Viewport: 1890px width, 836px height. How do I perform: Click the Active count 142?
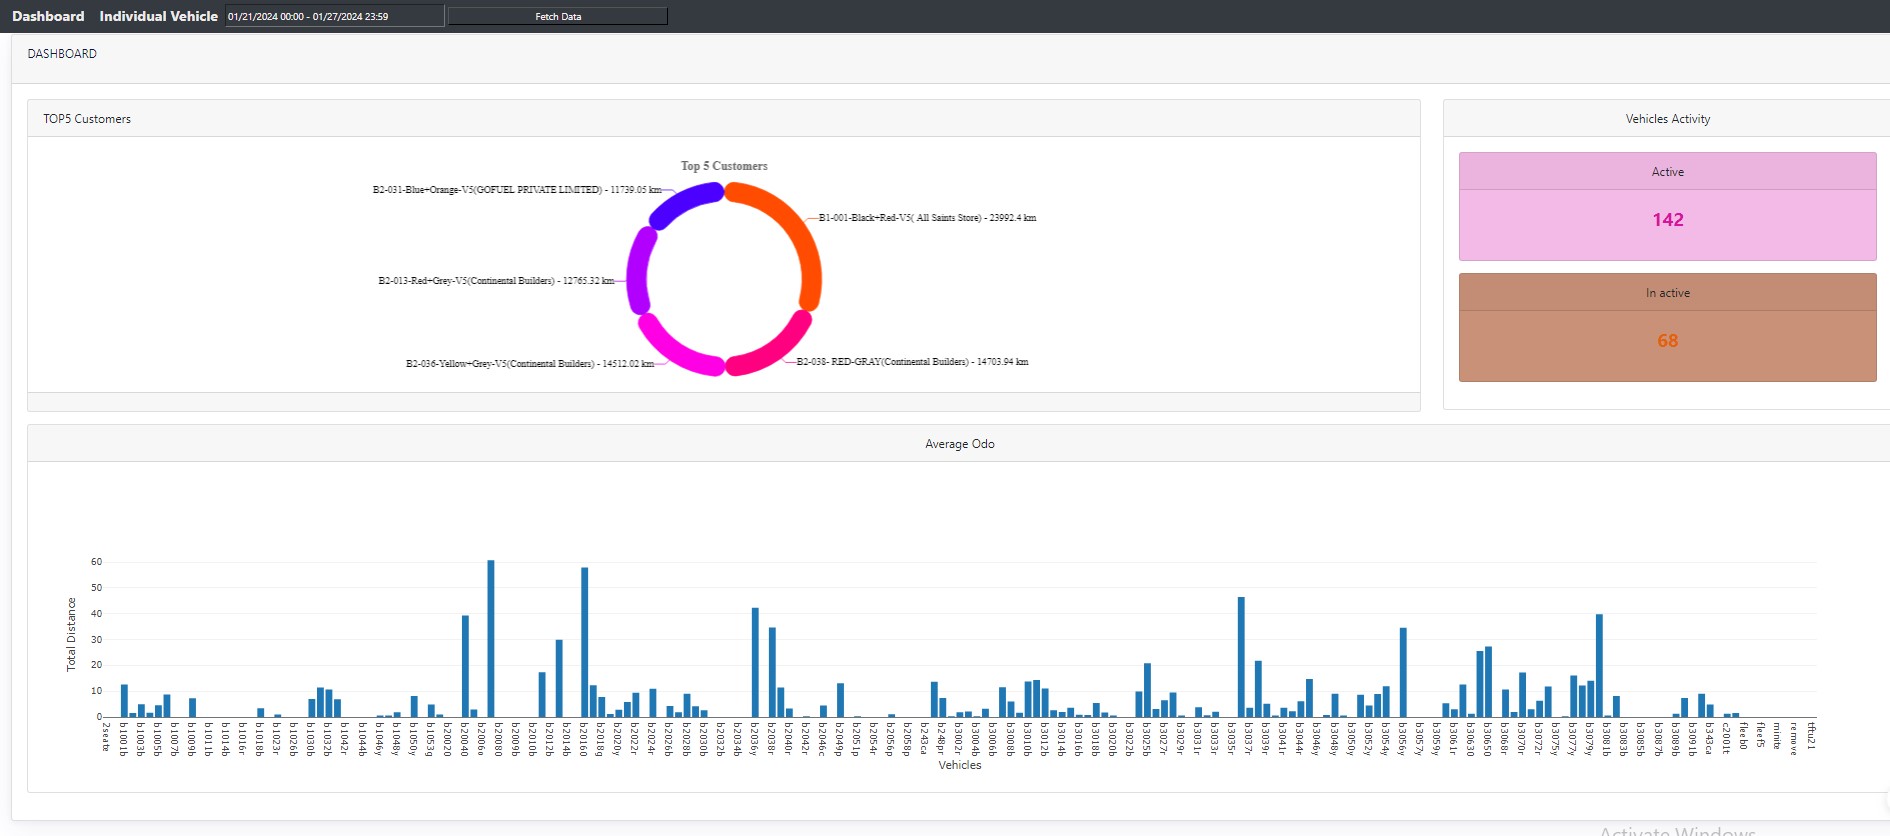click(x=1667, y=220)
